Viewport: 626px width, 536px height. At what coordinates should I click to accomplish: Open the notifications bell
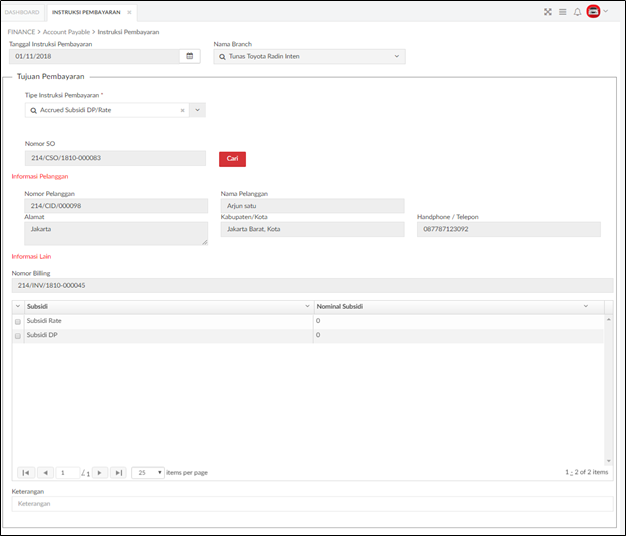click(577, 12)
